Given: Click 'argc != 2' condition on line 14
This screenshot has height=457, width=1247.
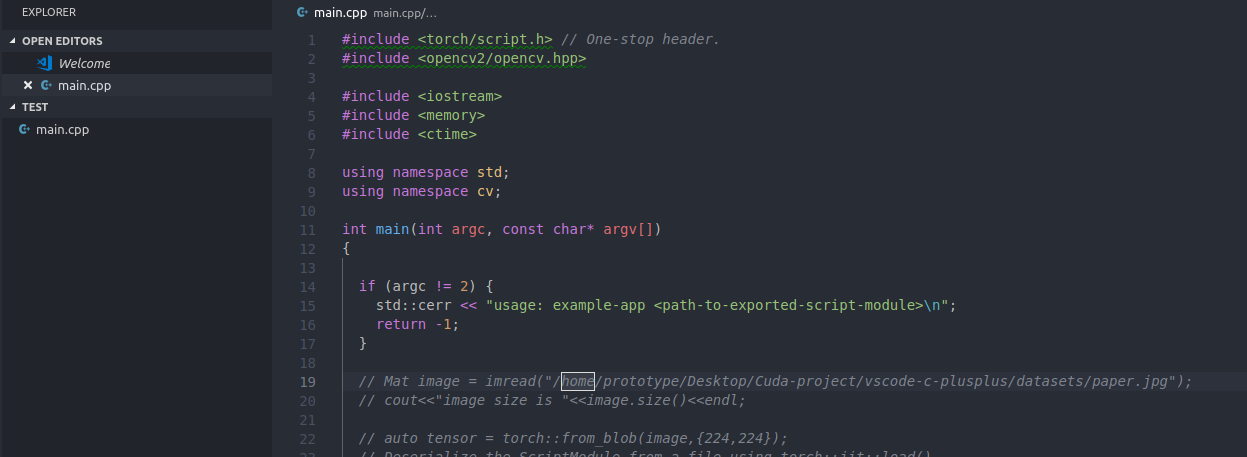Looking at the screenshot, I should pyautogui.click(x=430, y=286).
